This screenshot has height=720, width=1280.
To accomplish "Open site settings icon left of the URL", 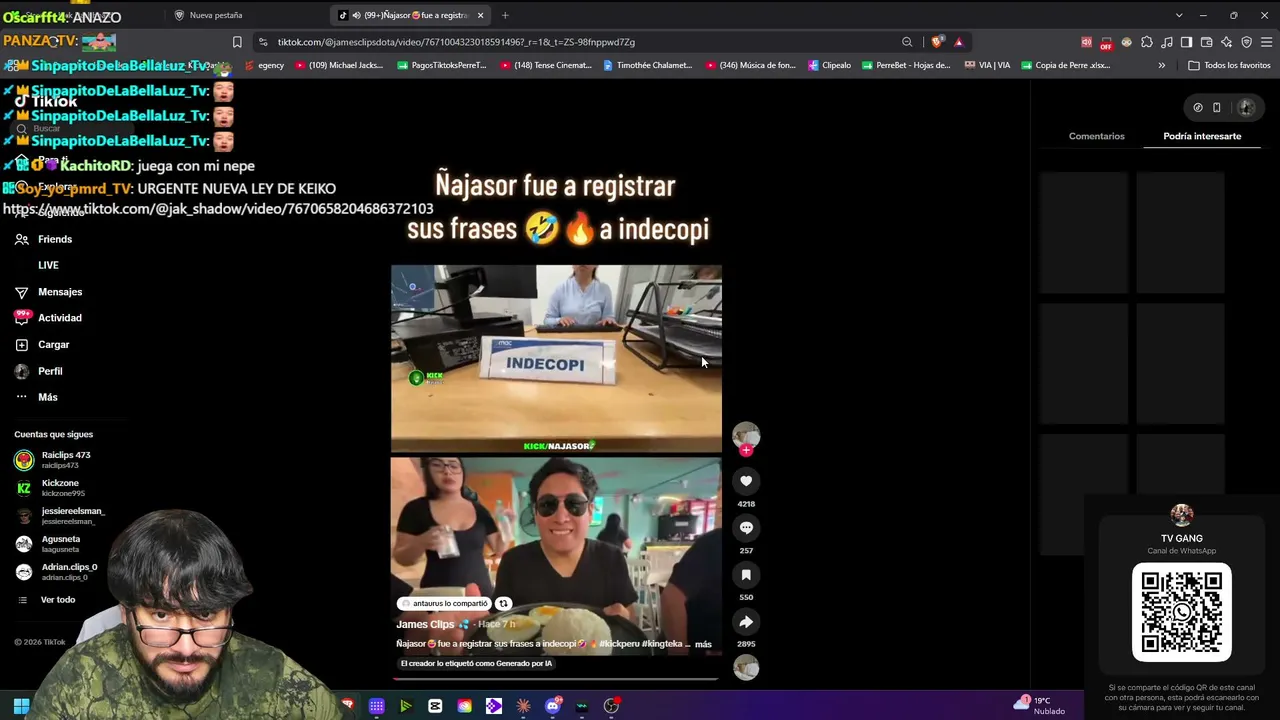I will [263, 42].
